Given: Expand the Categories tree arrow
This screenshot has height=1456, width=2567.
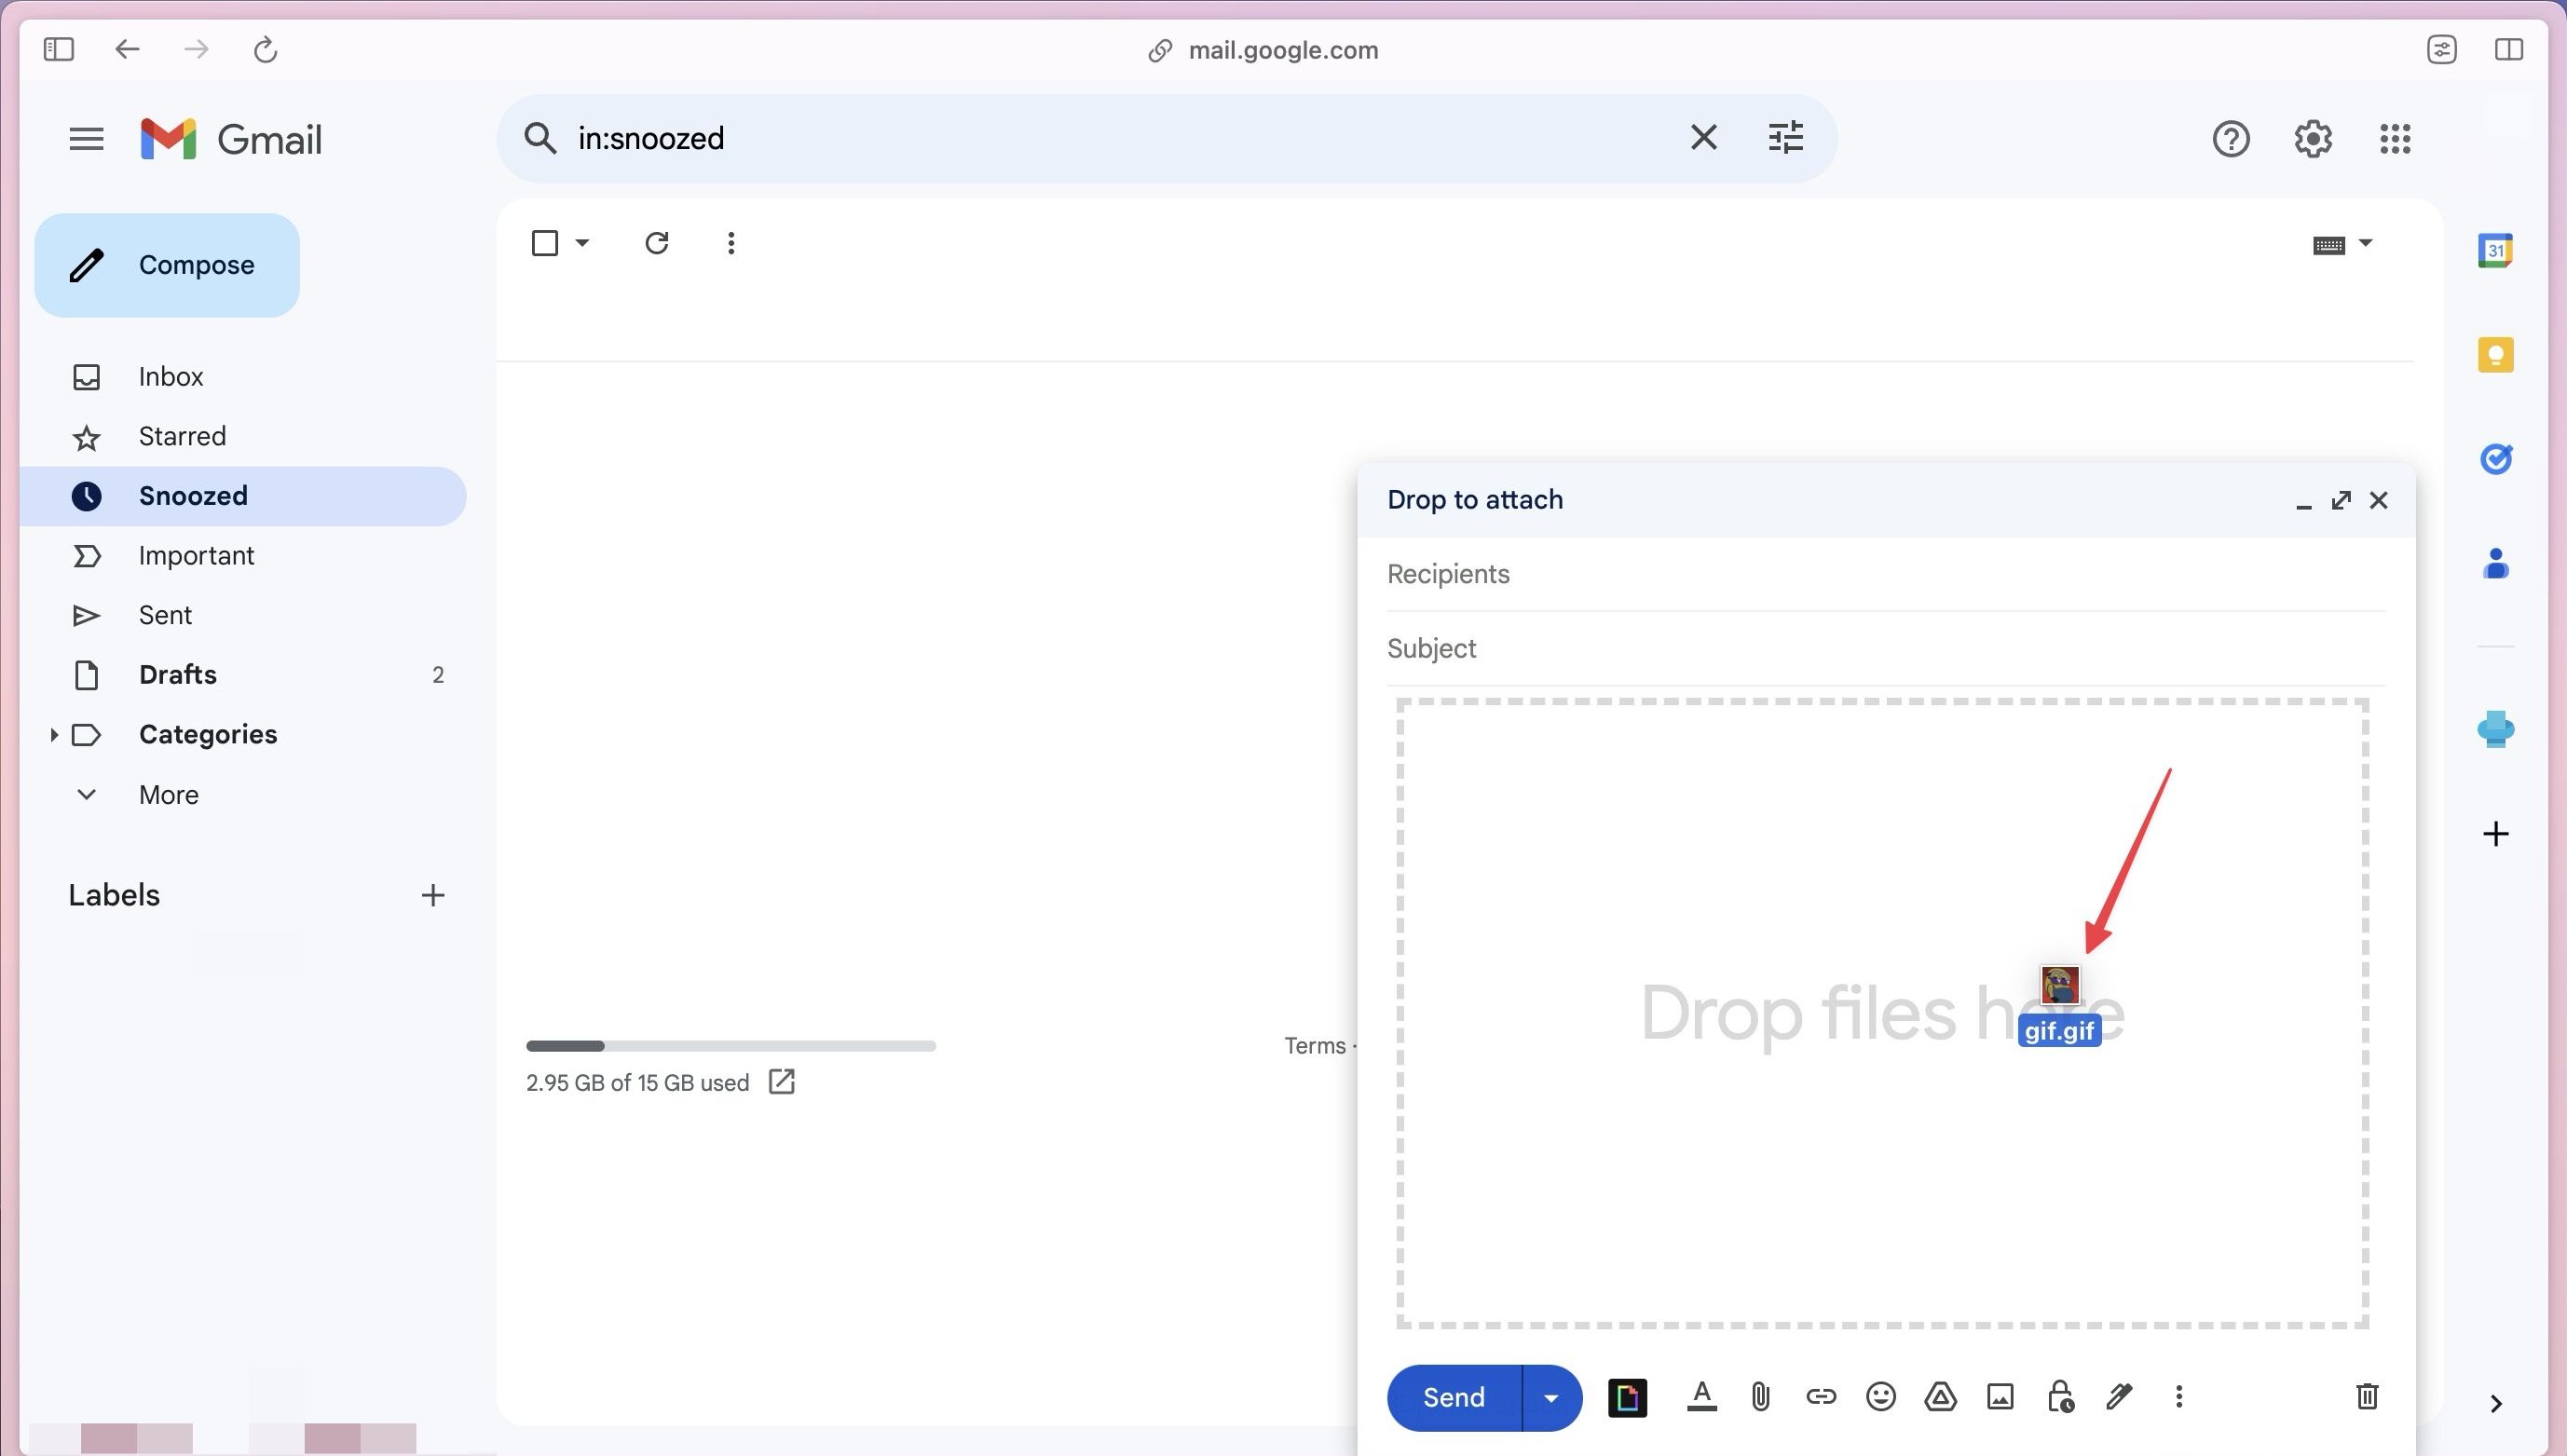Looking at the screenshot, I should (x=53, y=735).
